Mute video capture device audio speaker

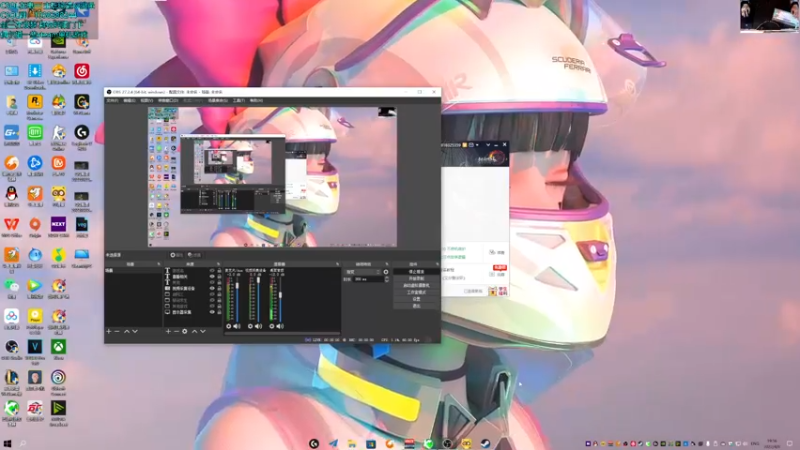click(258, 326)
